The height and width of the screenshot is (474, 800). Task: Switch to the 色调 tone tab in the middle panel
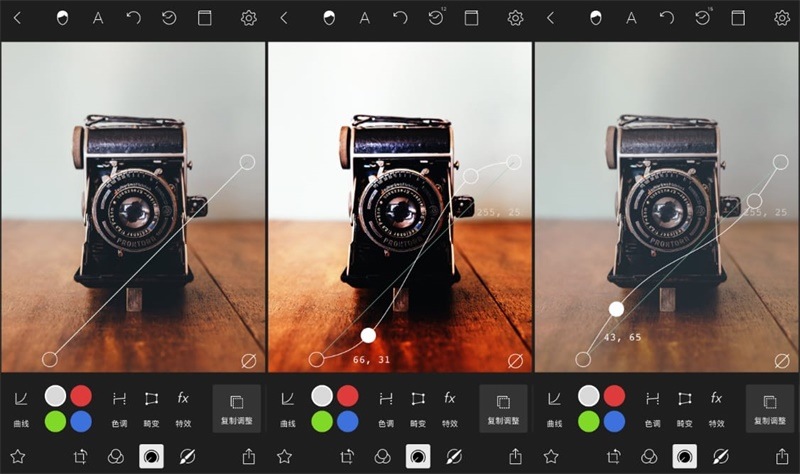(x=386, y=408)
